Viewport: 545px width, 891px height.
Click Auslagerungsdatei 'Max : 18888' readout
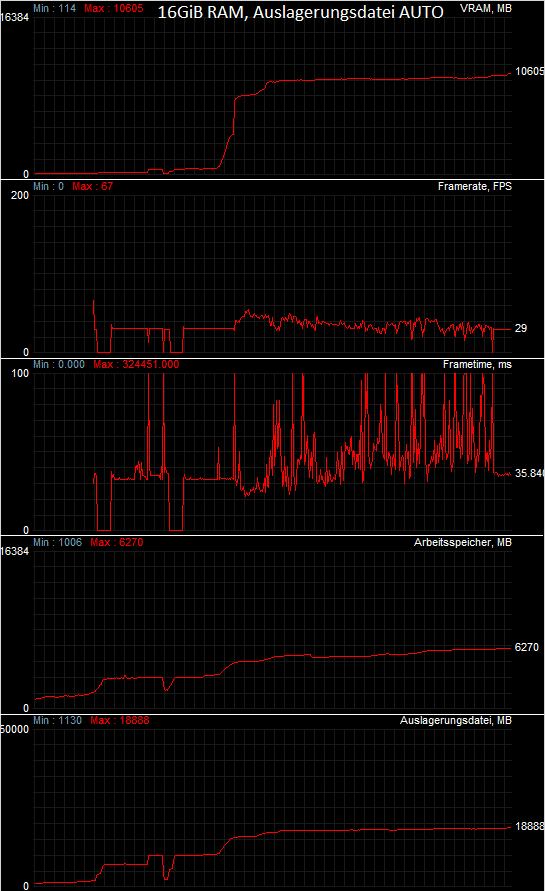click(119, 721)
